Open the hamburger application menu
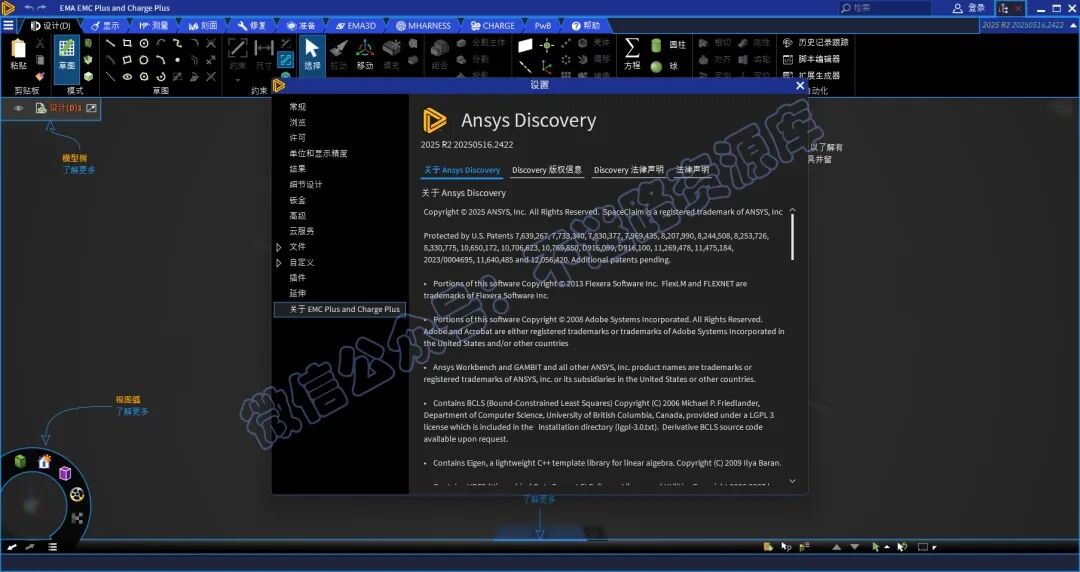1080x572 pixels. pyautogui.click(x=8, y=25)
